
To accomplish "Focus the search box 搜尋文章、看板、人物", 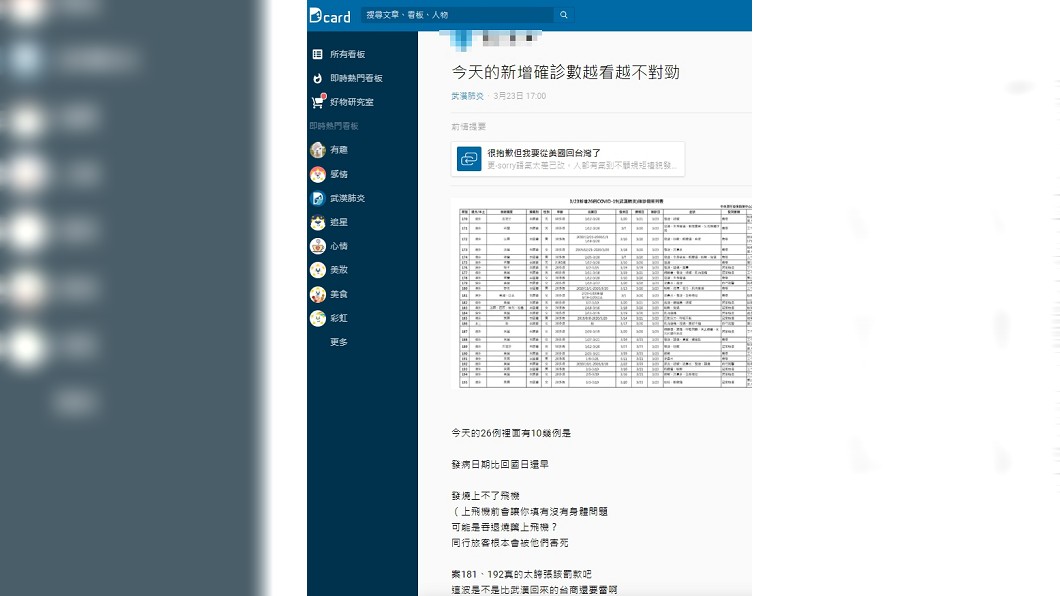I will tap(458, 15).
